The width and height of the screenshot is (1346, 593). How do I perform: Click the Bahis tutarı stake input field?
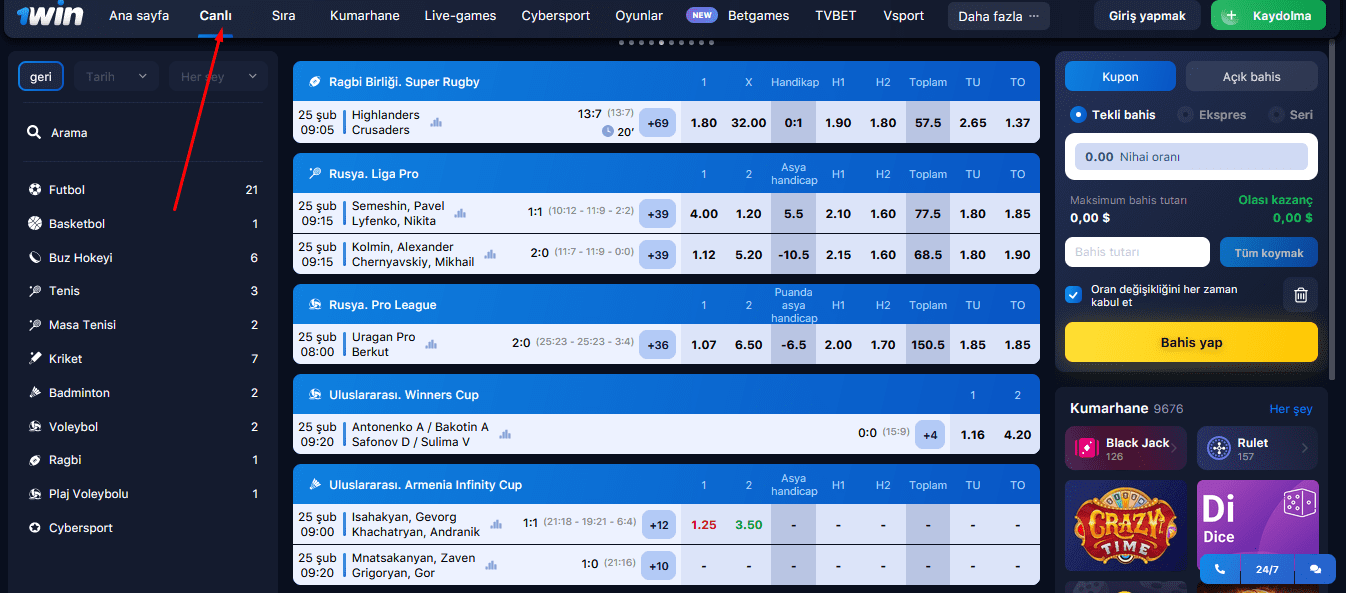(x=1137, y=252)
